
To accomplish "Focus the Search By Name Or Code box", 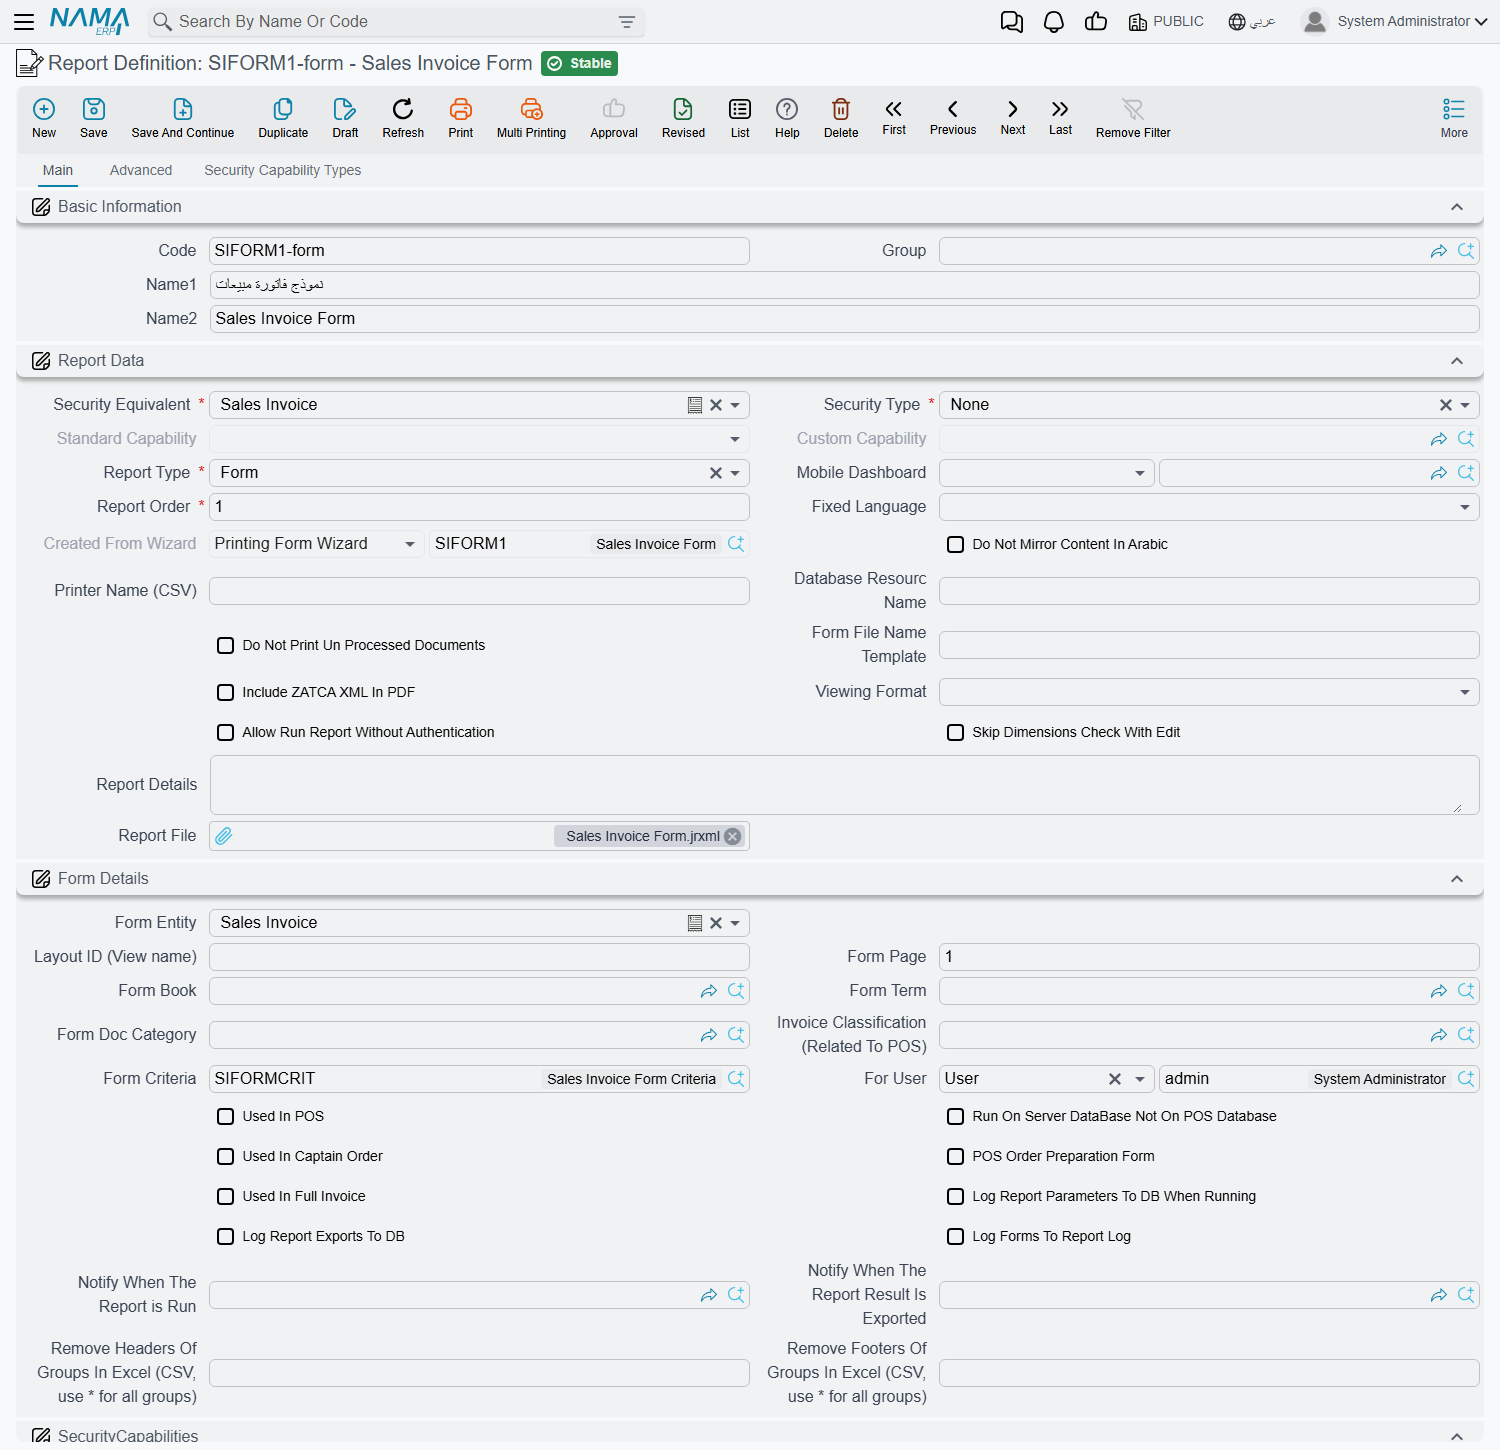I will point(395,22).
